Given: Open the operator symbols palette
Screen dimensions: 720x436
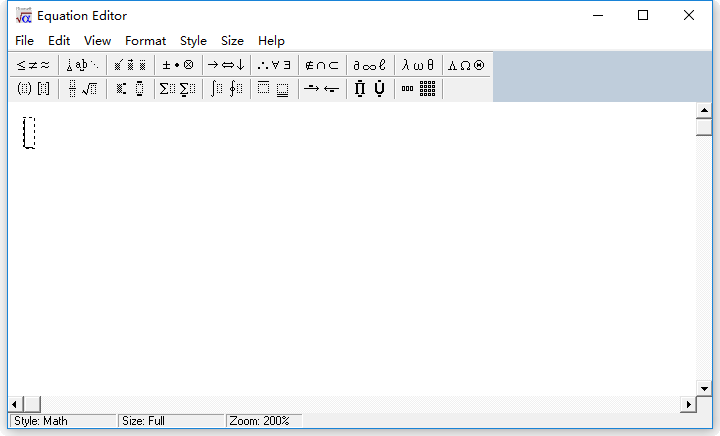Looking at the screenshot, I should (x=178, y=65).
